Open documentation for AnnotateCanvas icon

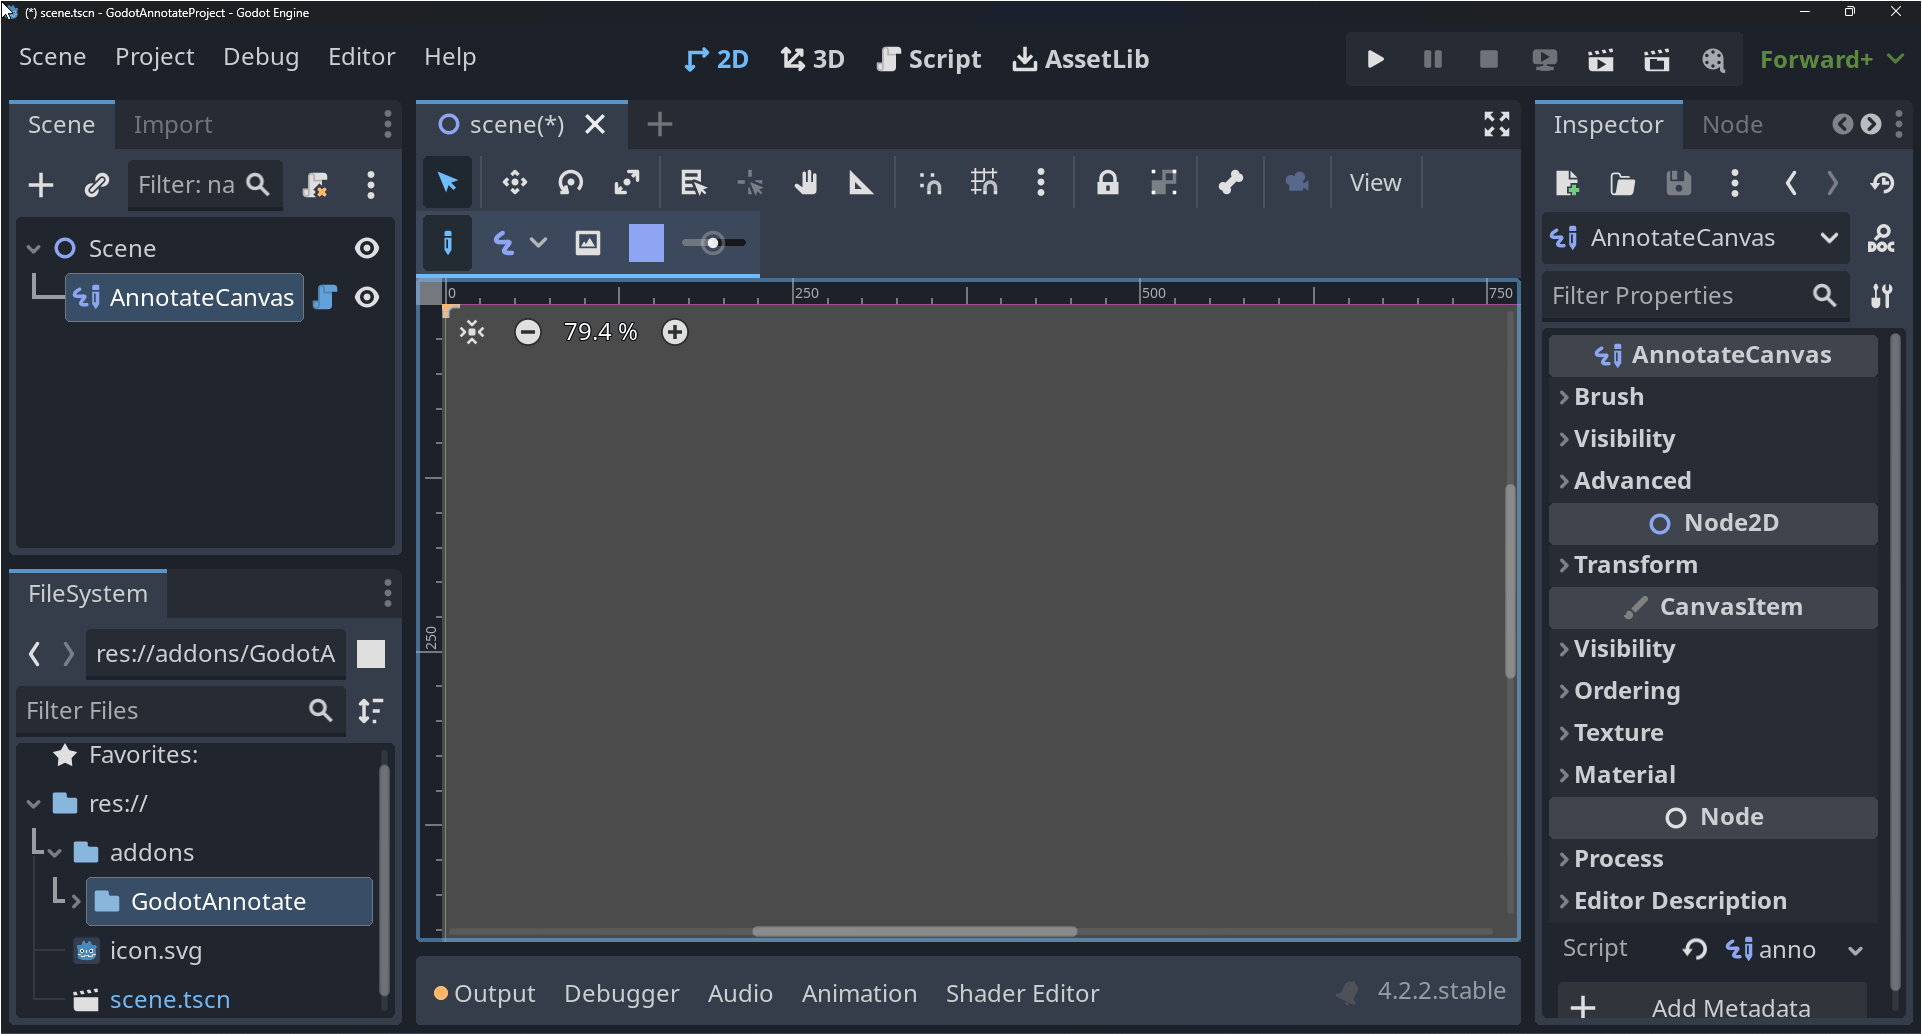(1881, 238)
